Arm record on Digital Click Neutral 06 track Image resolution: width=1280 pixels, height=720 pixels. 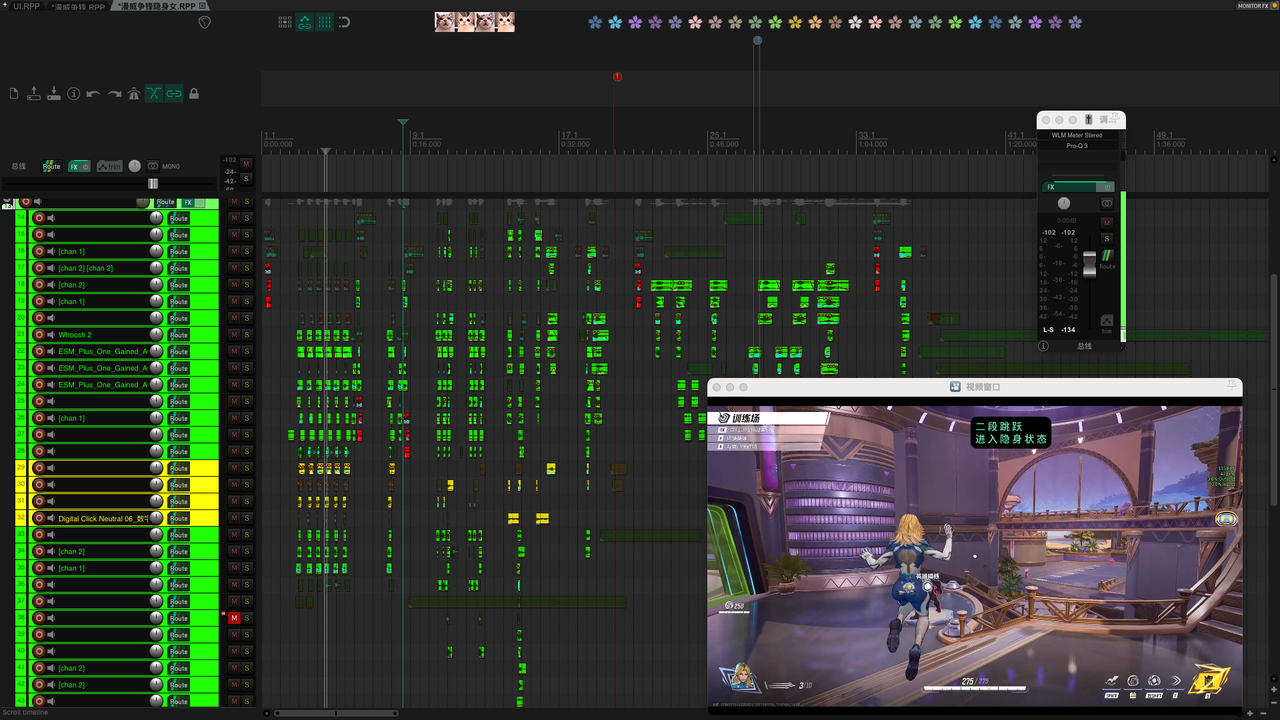39,518
